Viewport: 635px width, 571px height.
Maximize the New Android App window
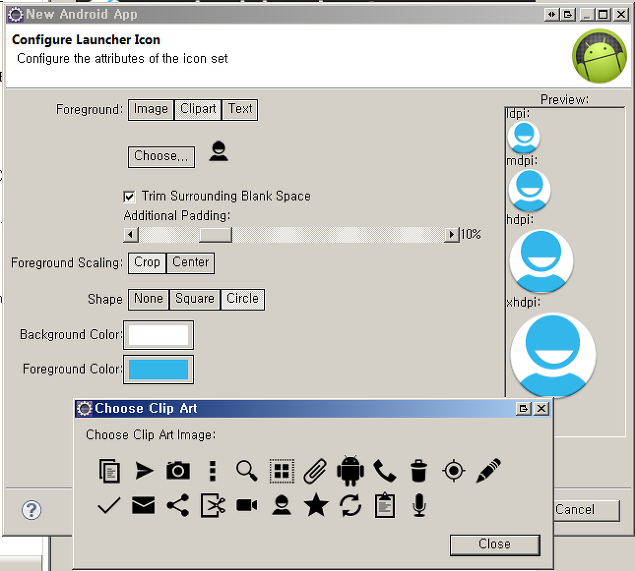point(603,15)
